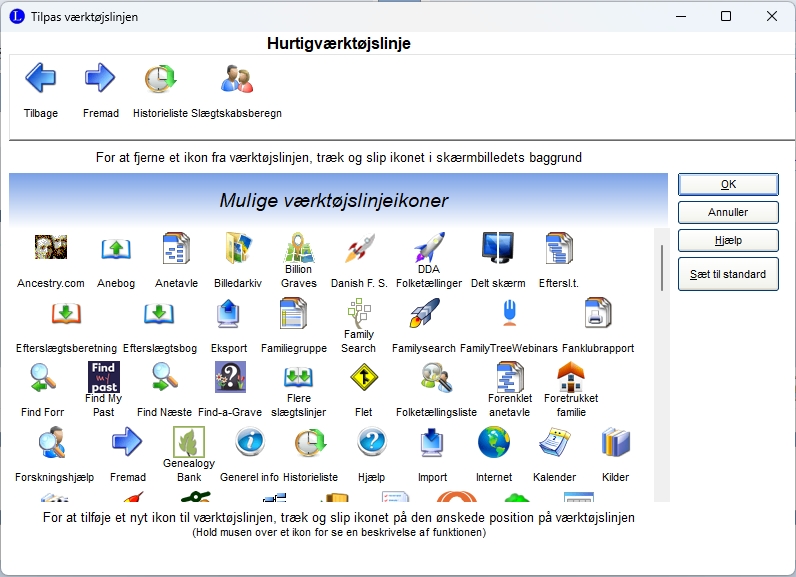Select the Flet merge icon
Screen dimensions: 796x577
[364, 378]
